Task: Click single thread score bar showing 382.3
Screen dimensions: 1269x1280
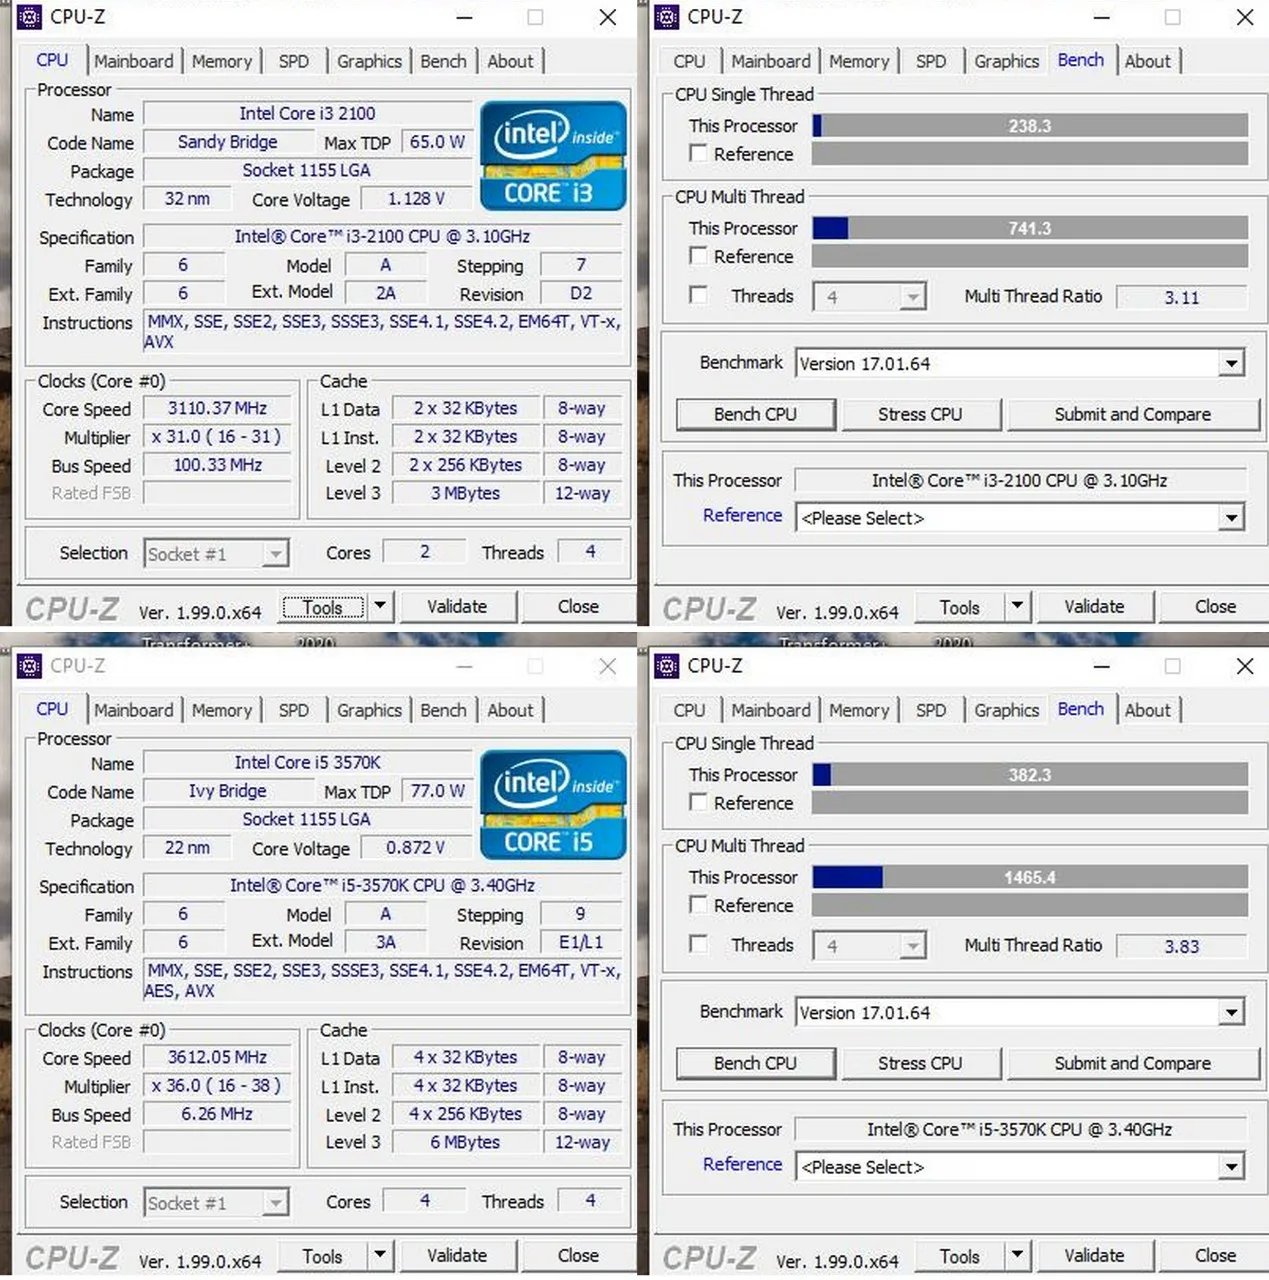Action: pyautogui.click(x=1030, y=775)
